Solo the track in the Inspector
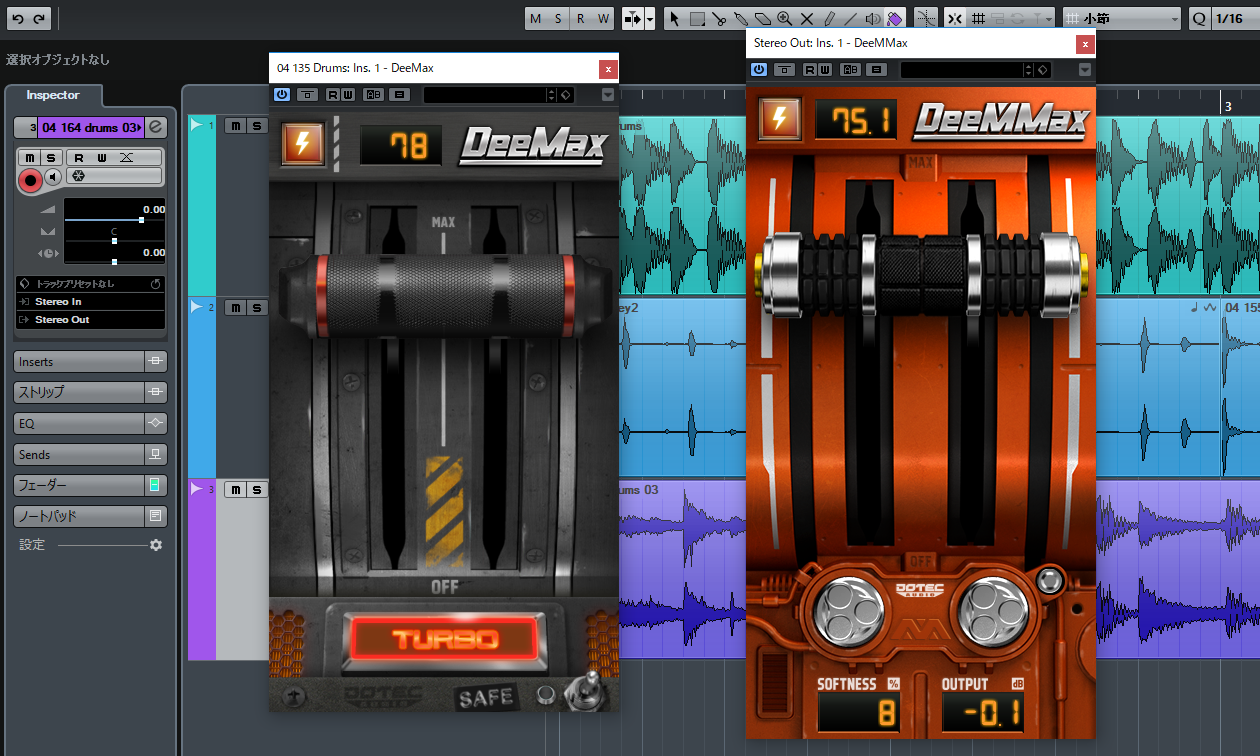Image resolution: width=1260 pixels, height=756 pixels. tap(51, 158)
